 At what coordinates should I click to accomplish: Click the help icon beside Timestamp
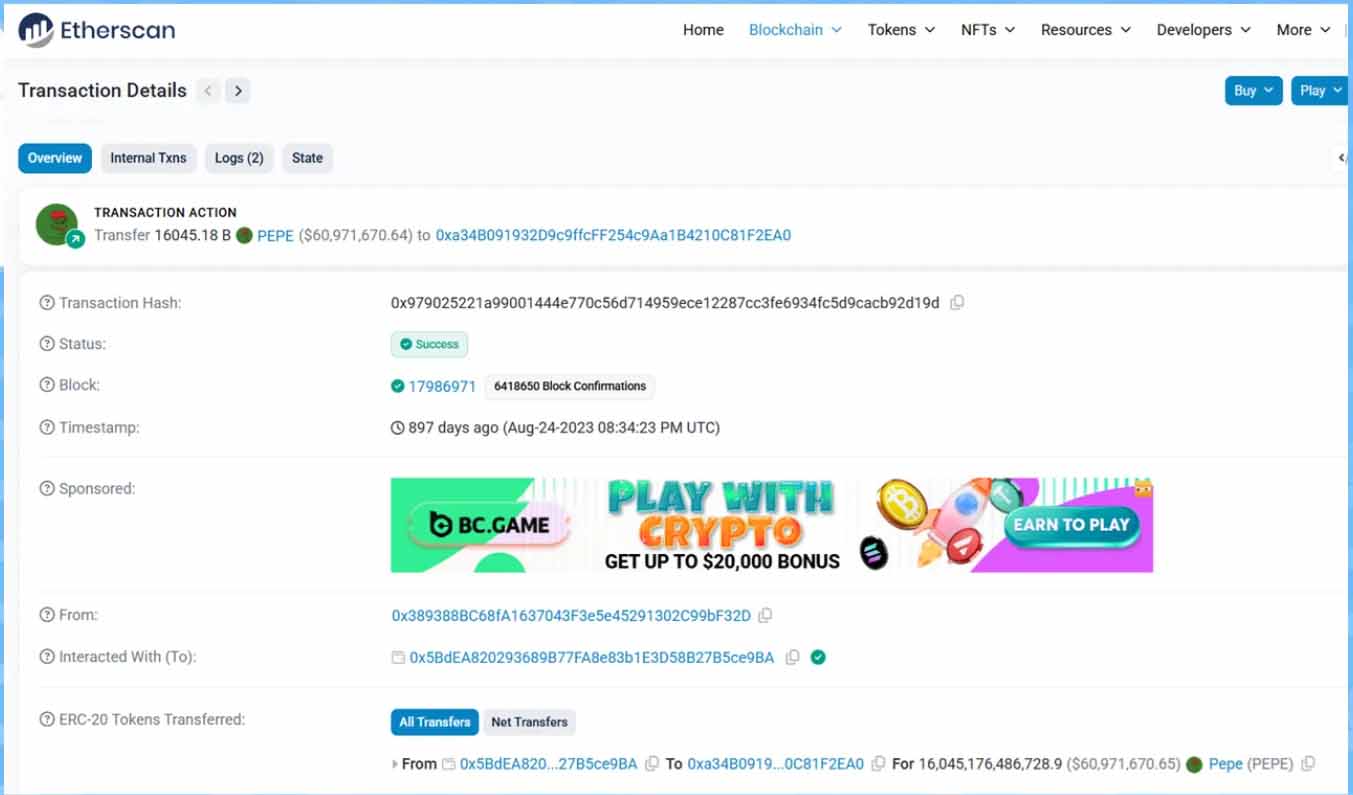click(46, 427)
